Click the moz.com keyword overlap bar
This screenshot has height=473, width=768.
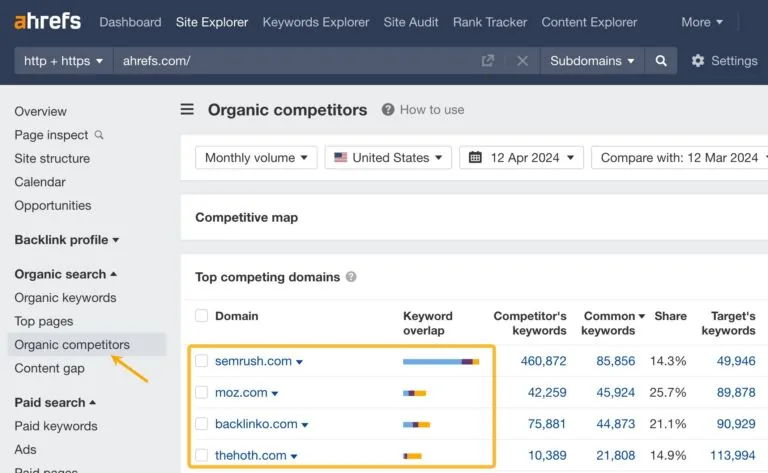tap(414, 393)
